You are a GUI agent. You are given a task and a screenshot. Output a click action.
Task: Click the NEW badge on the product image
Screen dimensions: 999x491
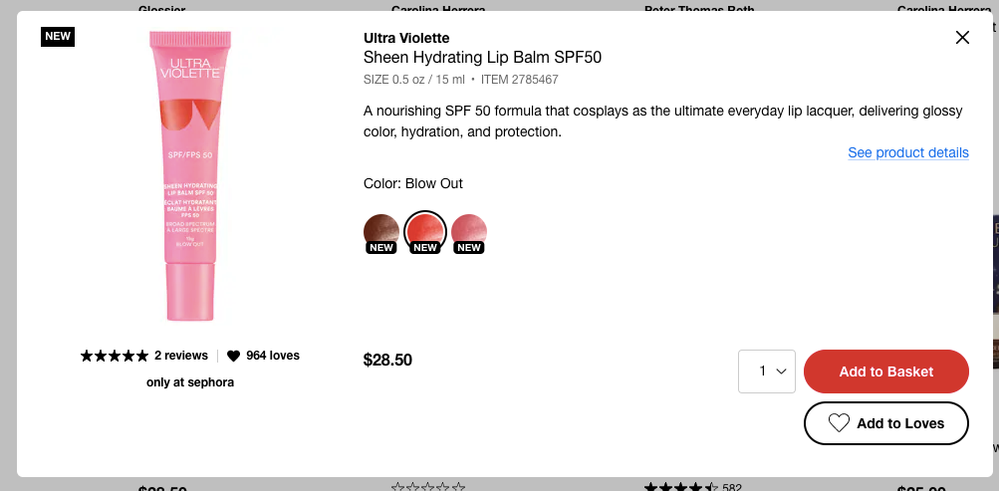[57, 36]
